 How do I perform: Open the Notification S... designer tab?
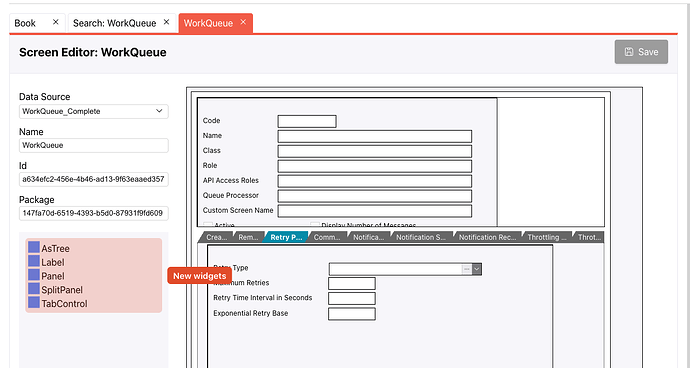[x=421, y=237]
